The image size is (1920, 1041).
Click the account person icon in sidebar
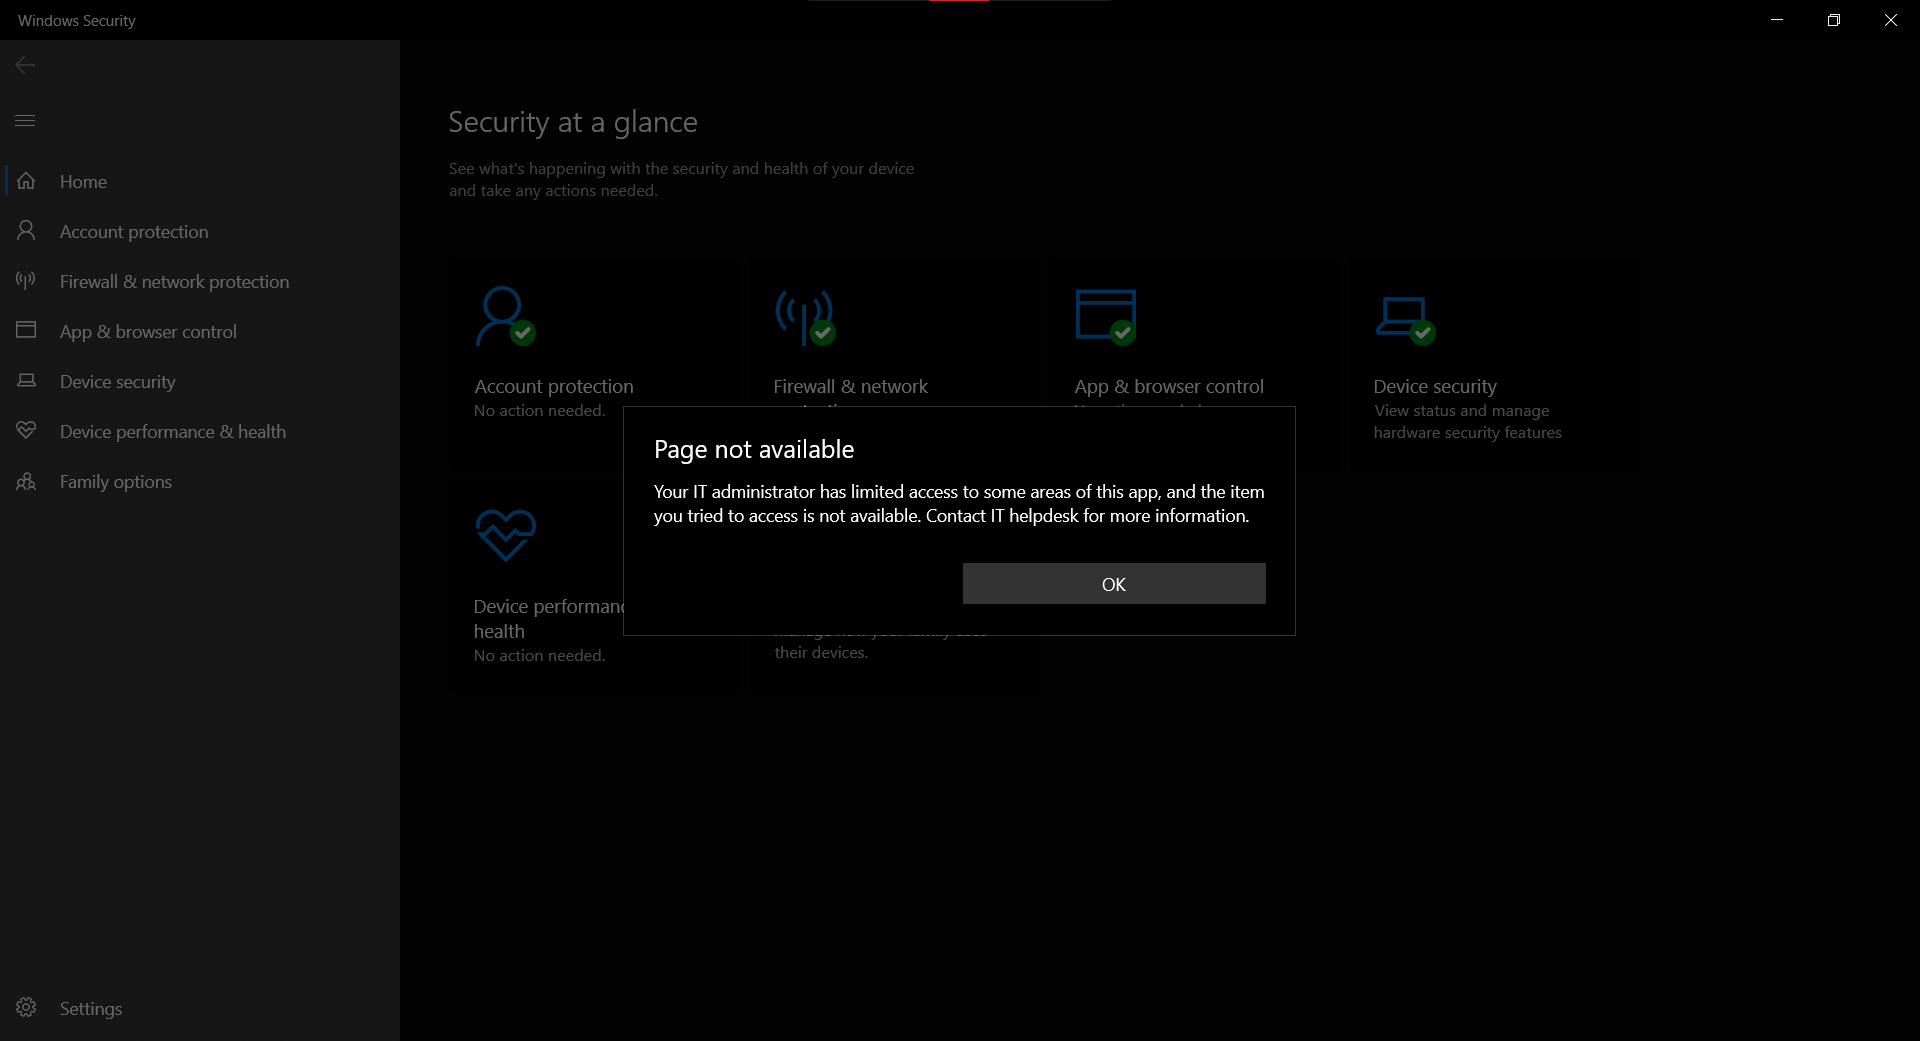tap(26, 231)
